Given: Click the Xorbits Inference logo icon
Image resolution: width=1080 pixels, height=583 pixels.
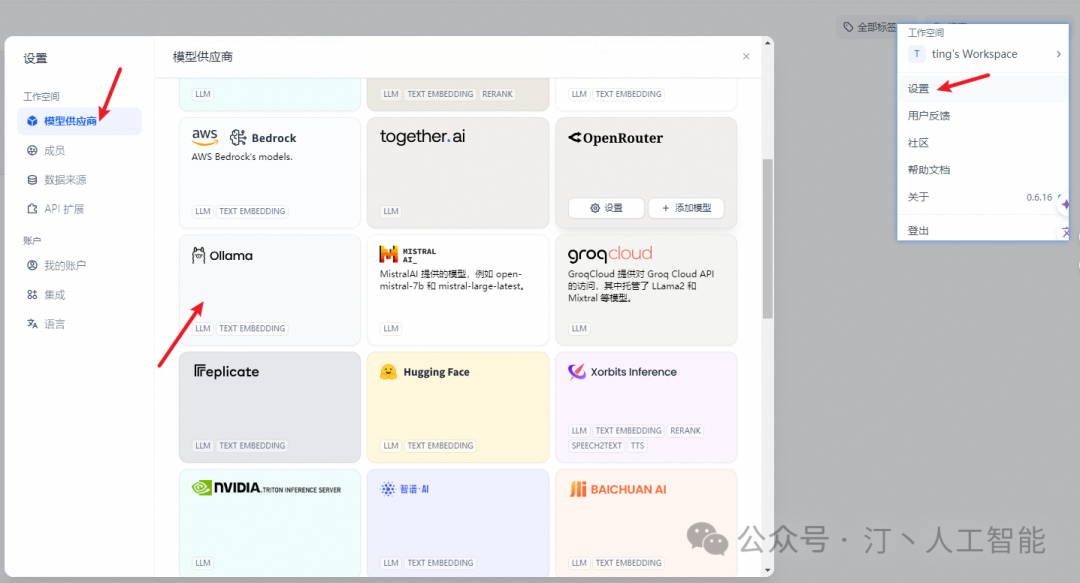Looking at the screenshot, I should coord(577,372).
